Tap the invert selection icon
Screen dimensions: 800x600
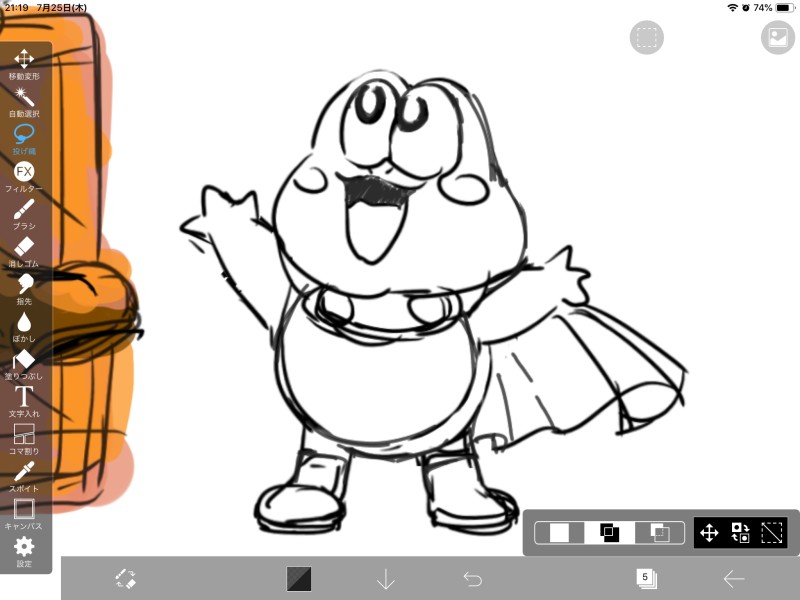pos(740,533)
